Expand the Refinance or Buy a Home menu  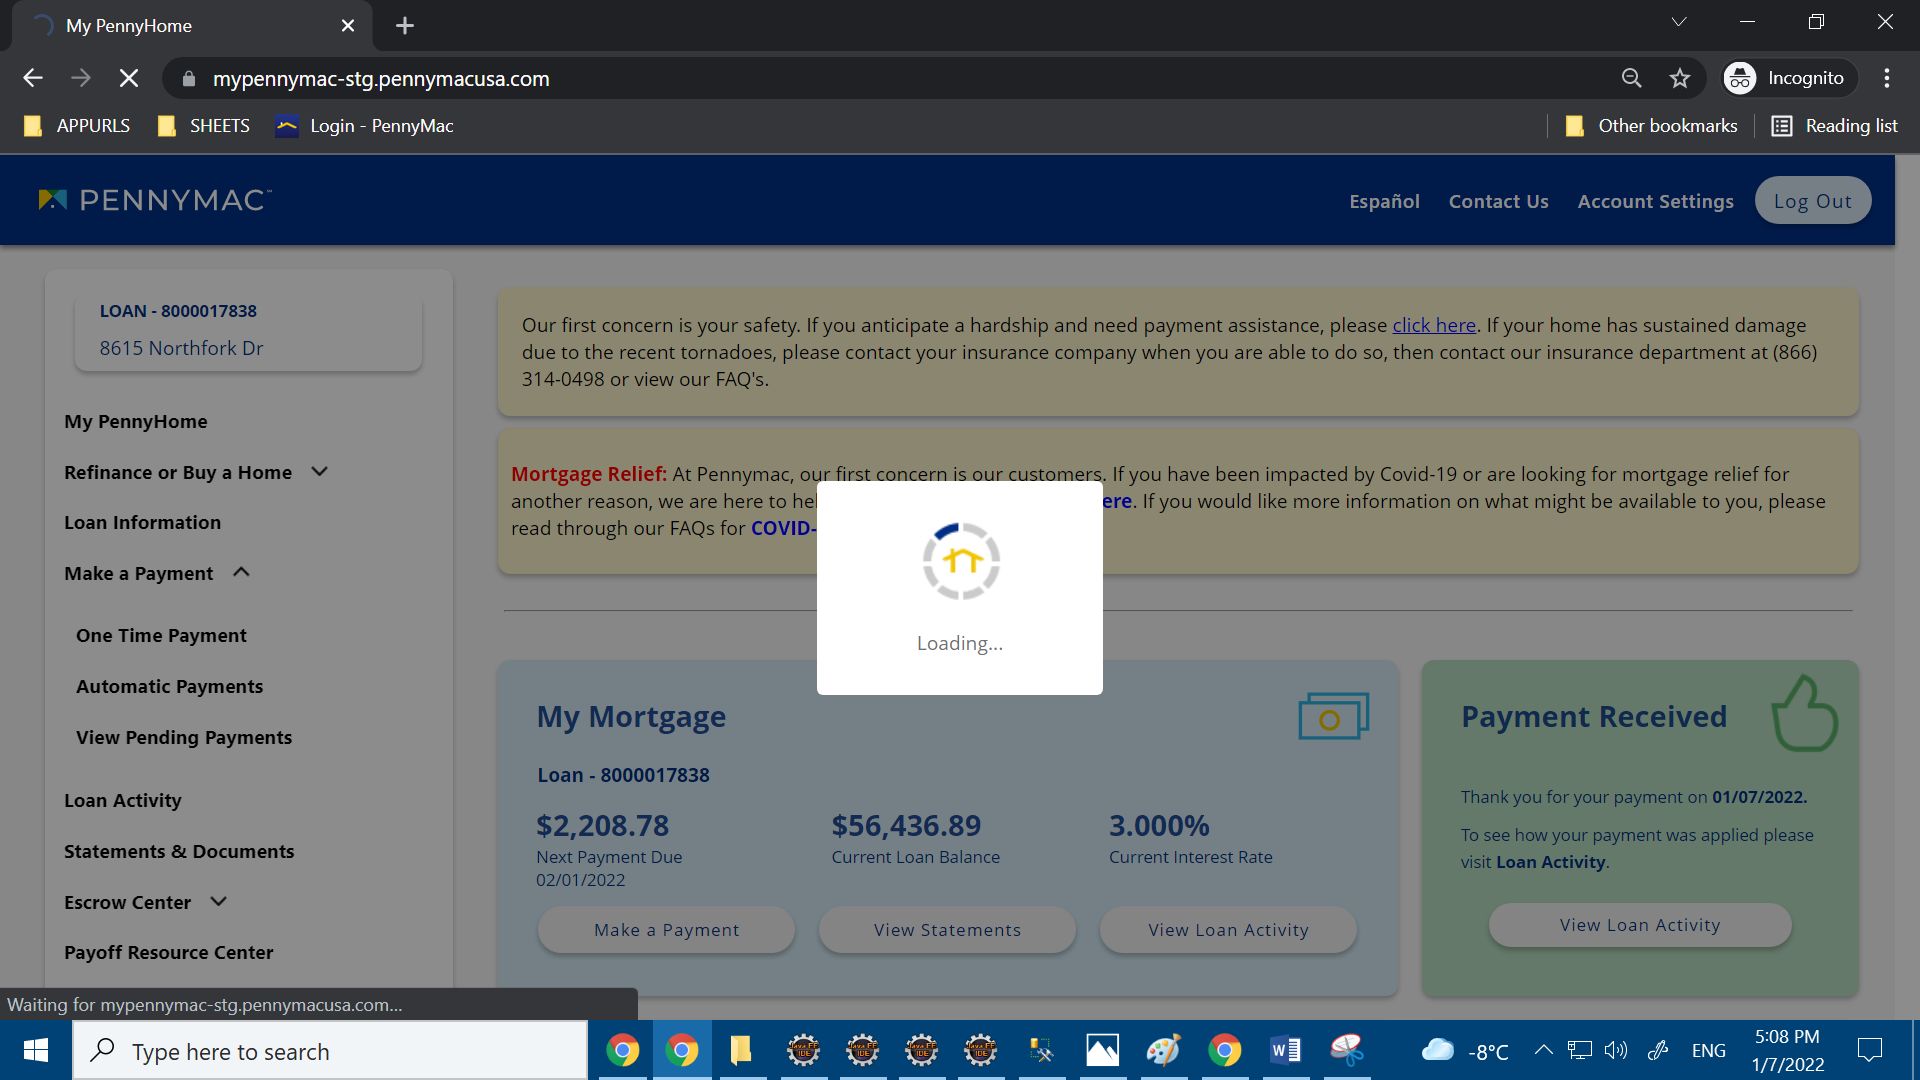[x=319, y=472]
